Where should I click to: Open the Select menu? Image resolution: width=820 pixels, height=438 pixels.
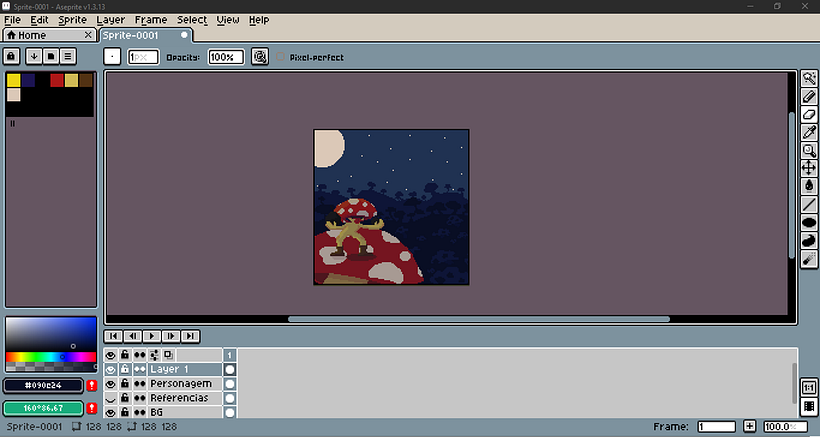pos(192,20)
